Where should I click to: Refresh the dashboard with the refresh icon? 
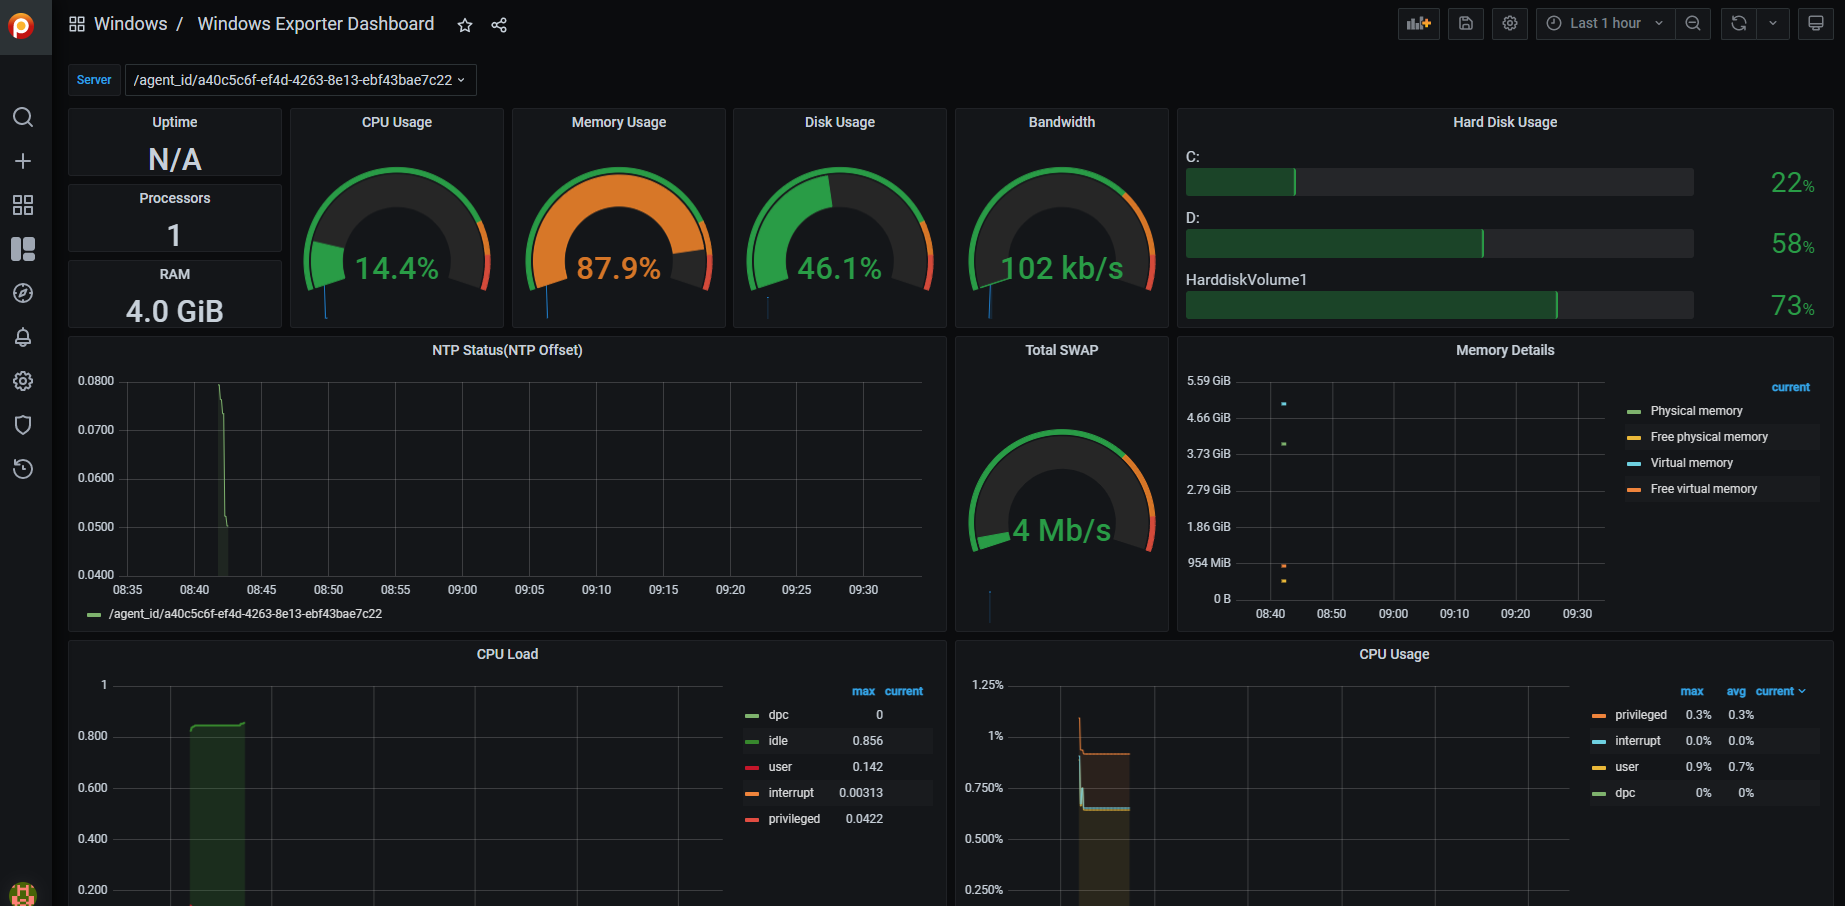point(1739,23)
